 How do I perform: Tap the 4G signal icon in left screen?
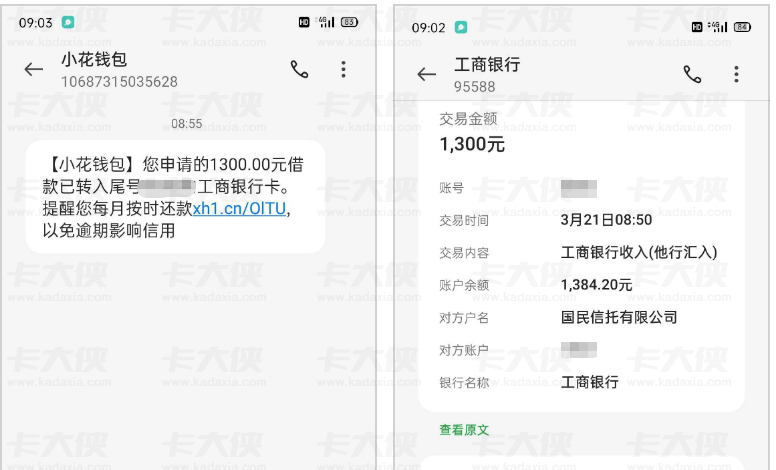326,22
